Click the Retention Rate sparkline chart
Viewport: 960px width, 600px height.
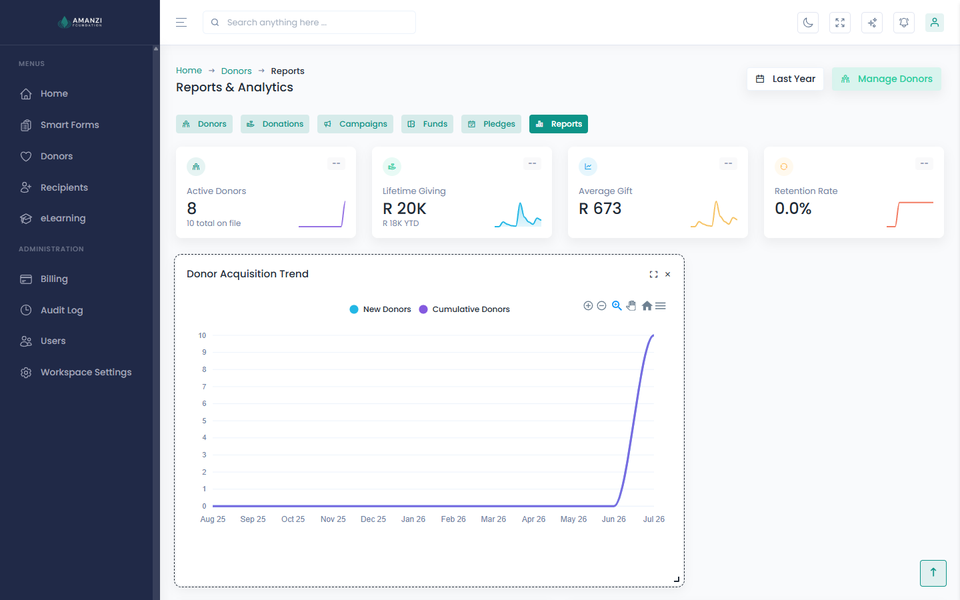tap(910, 214)
